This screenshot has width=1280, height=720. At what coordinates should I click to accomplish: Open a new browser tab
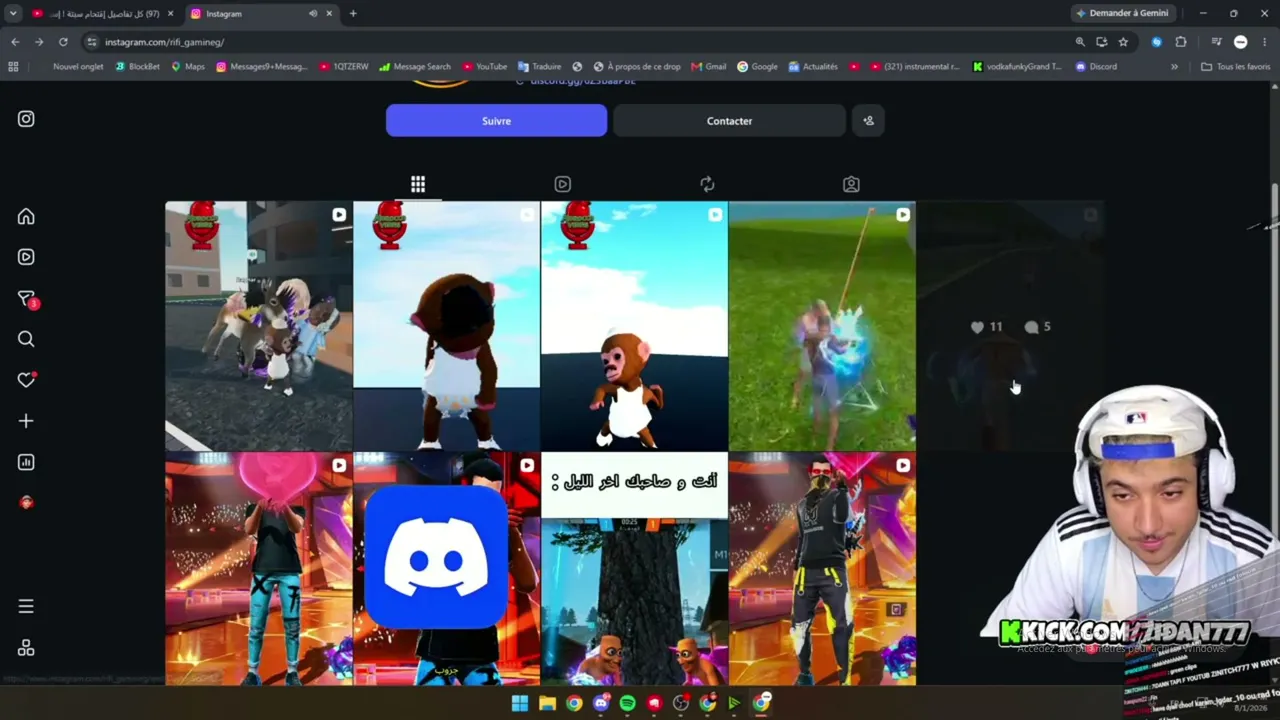tap(353, 14)
